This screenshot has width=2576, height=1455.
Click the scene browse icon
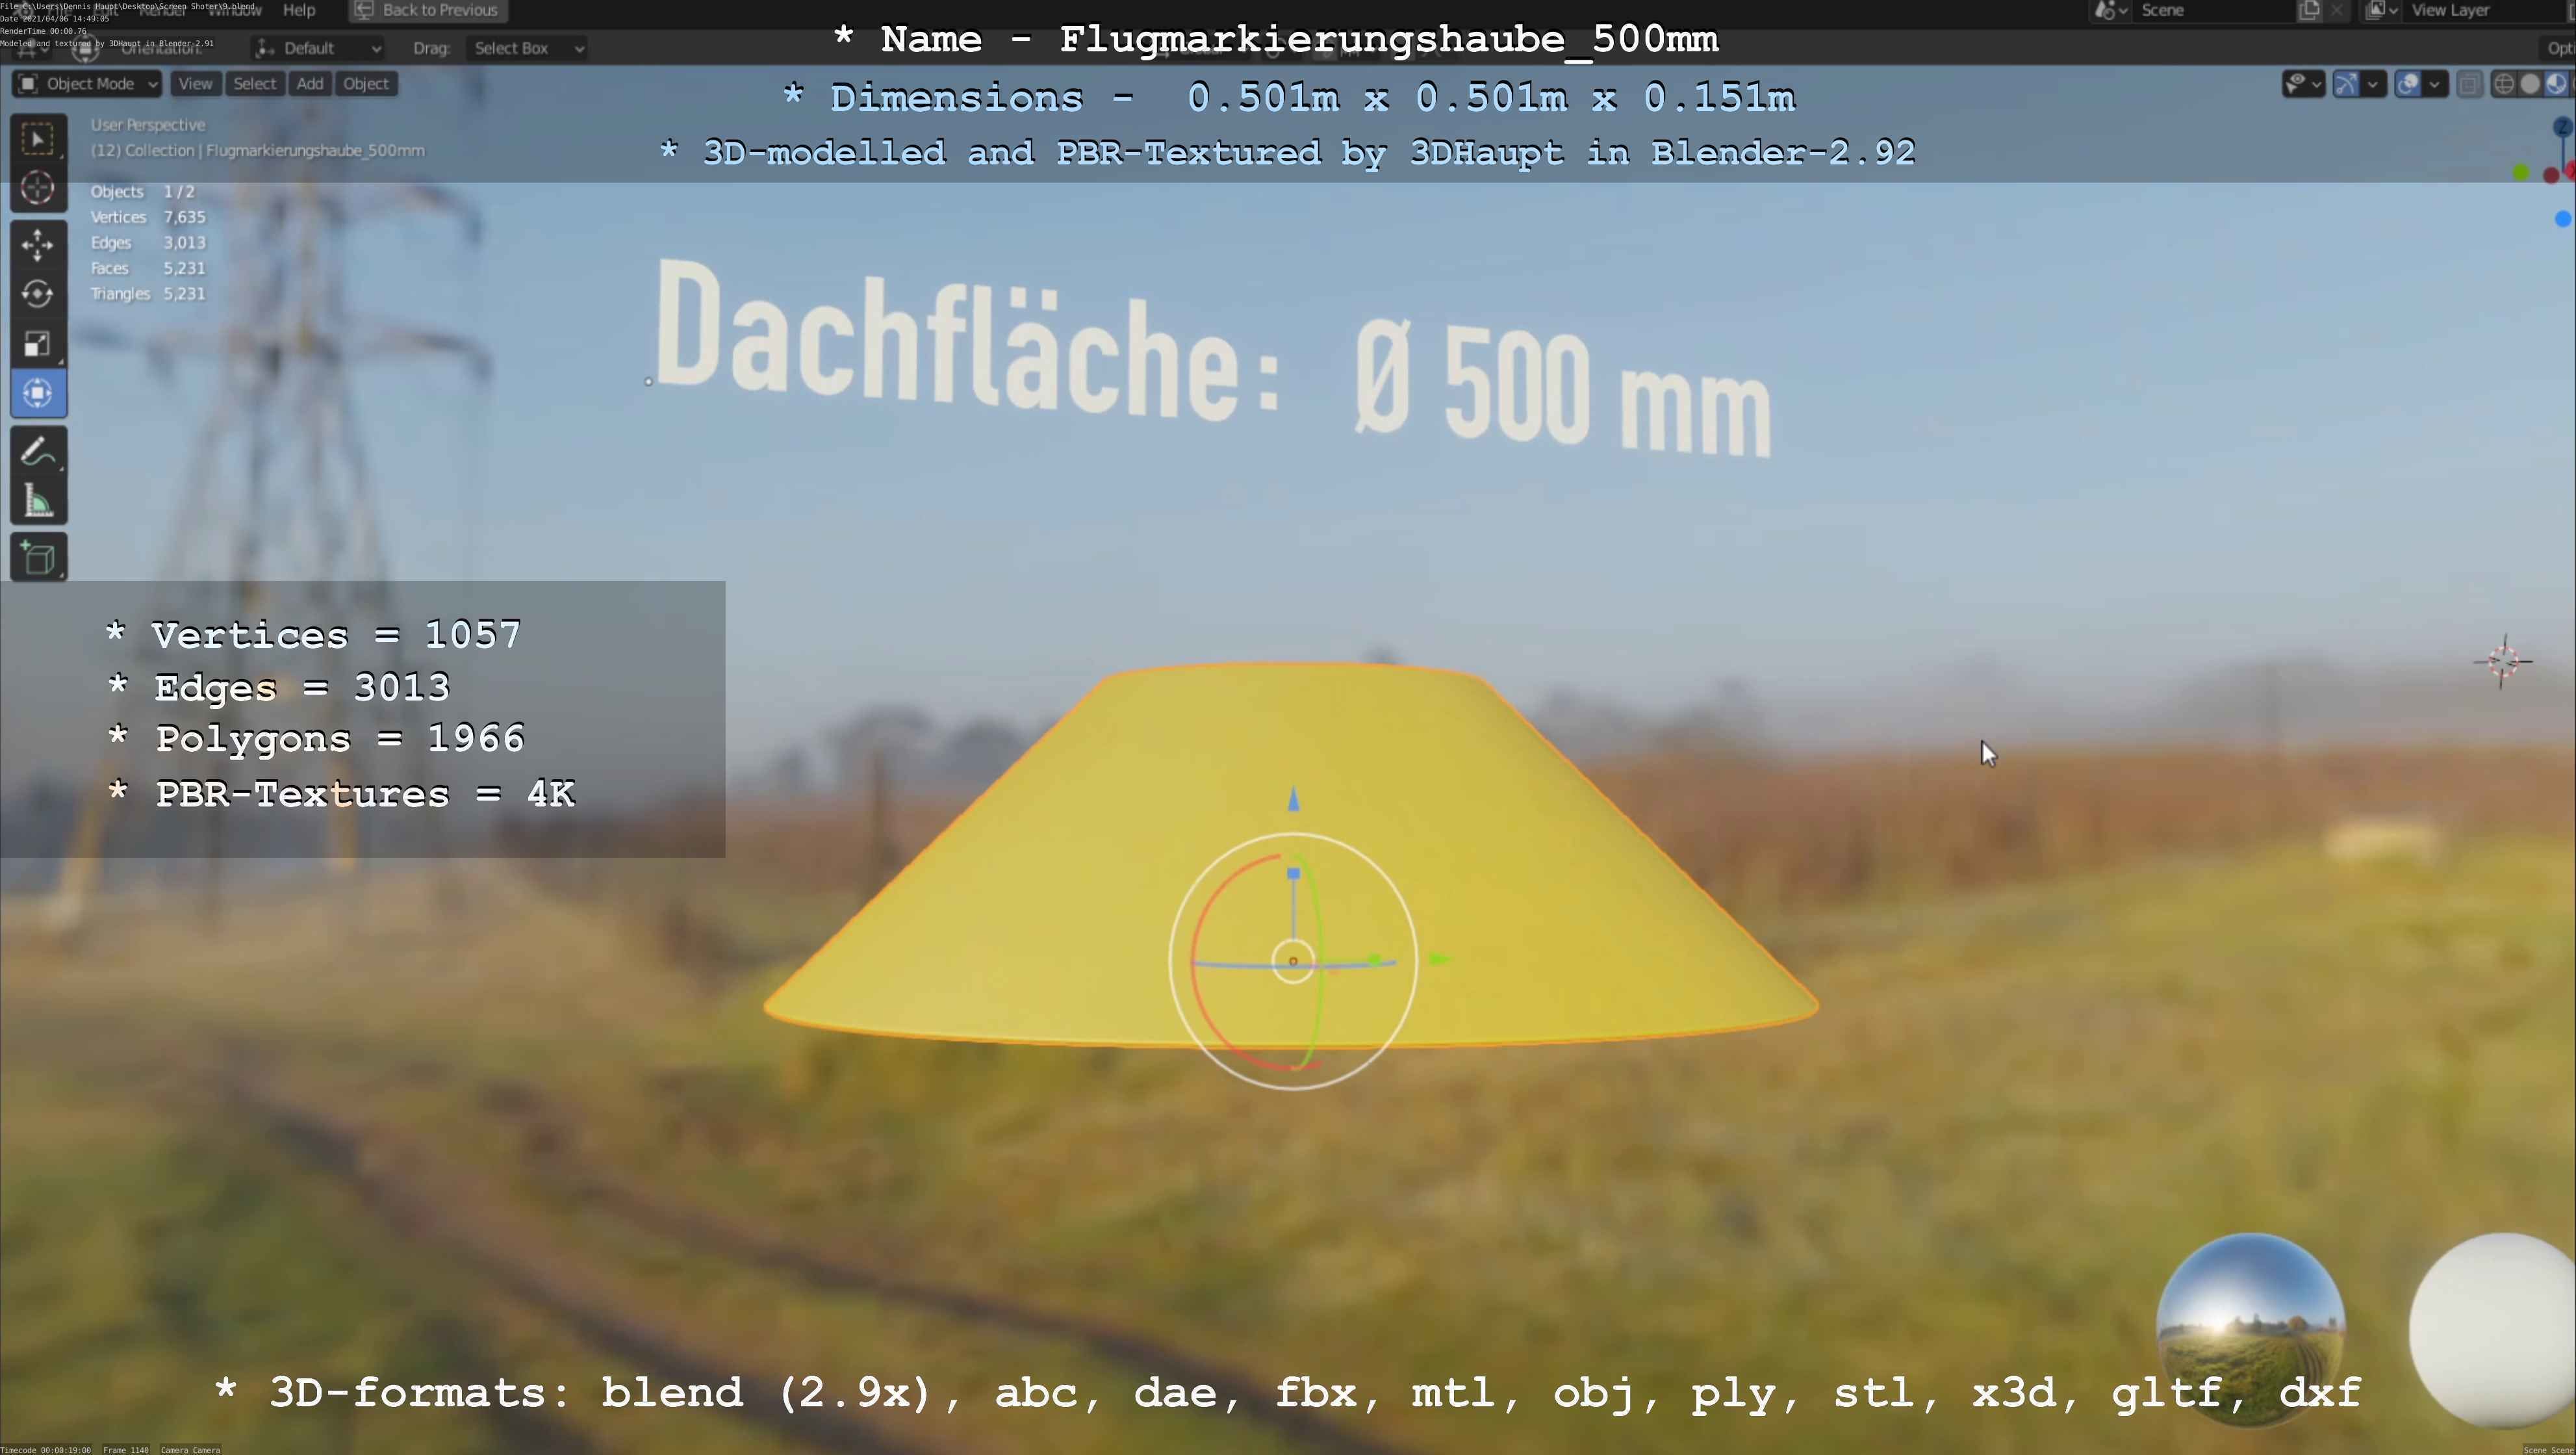[2110, 11]
